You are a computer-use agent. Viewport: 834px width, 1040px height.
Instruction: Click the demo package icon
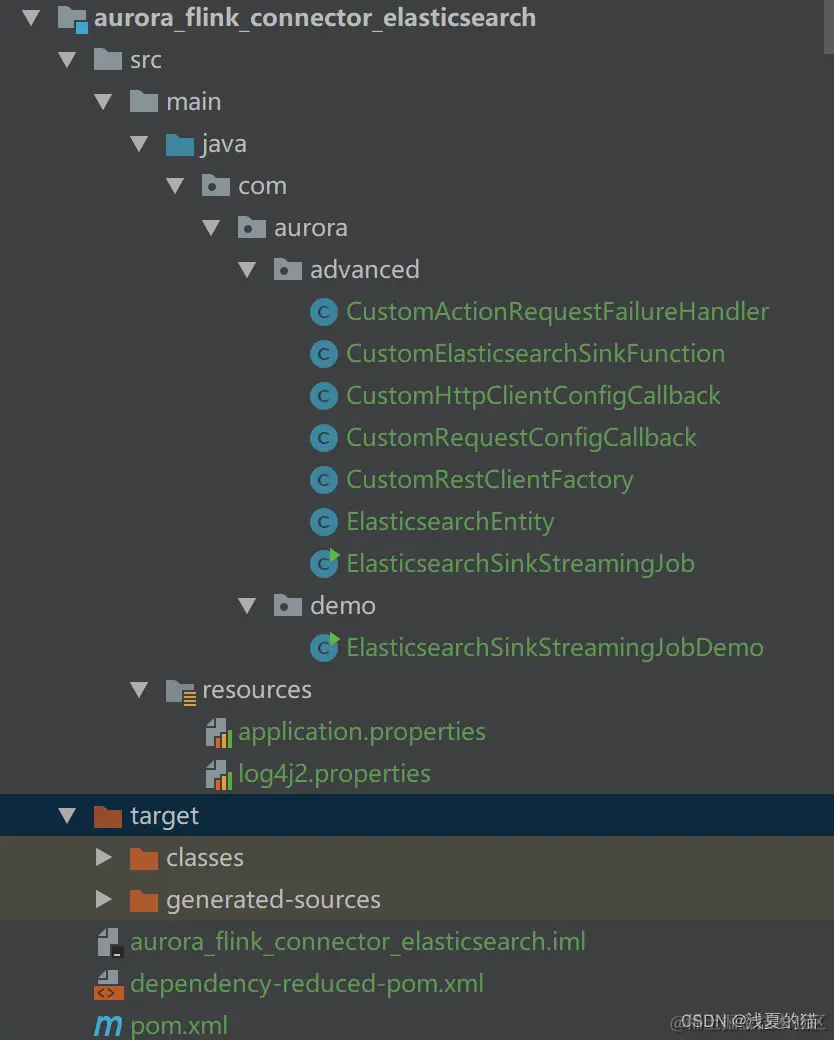[287, 606]
